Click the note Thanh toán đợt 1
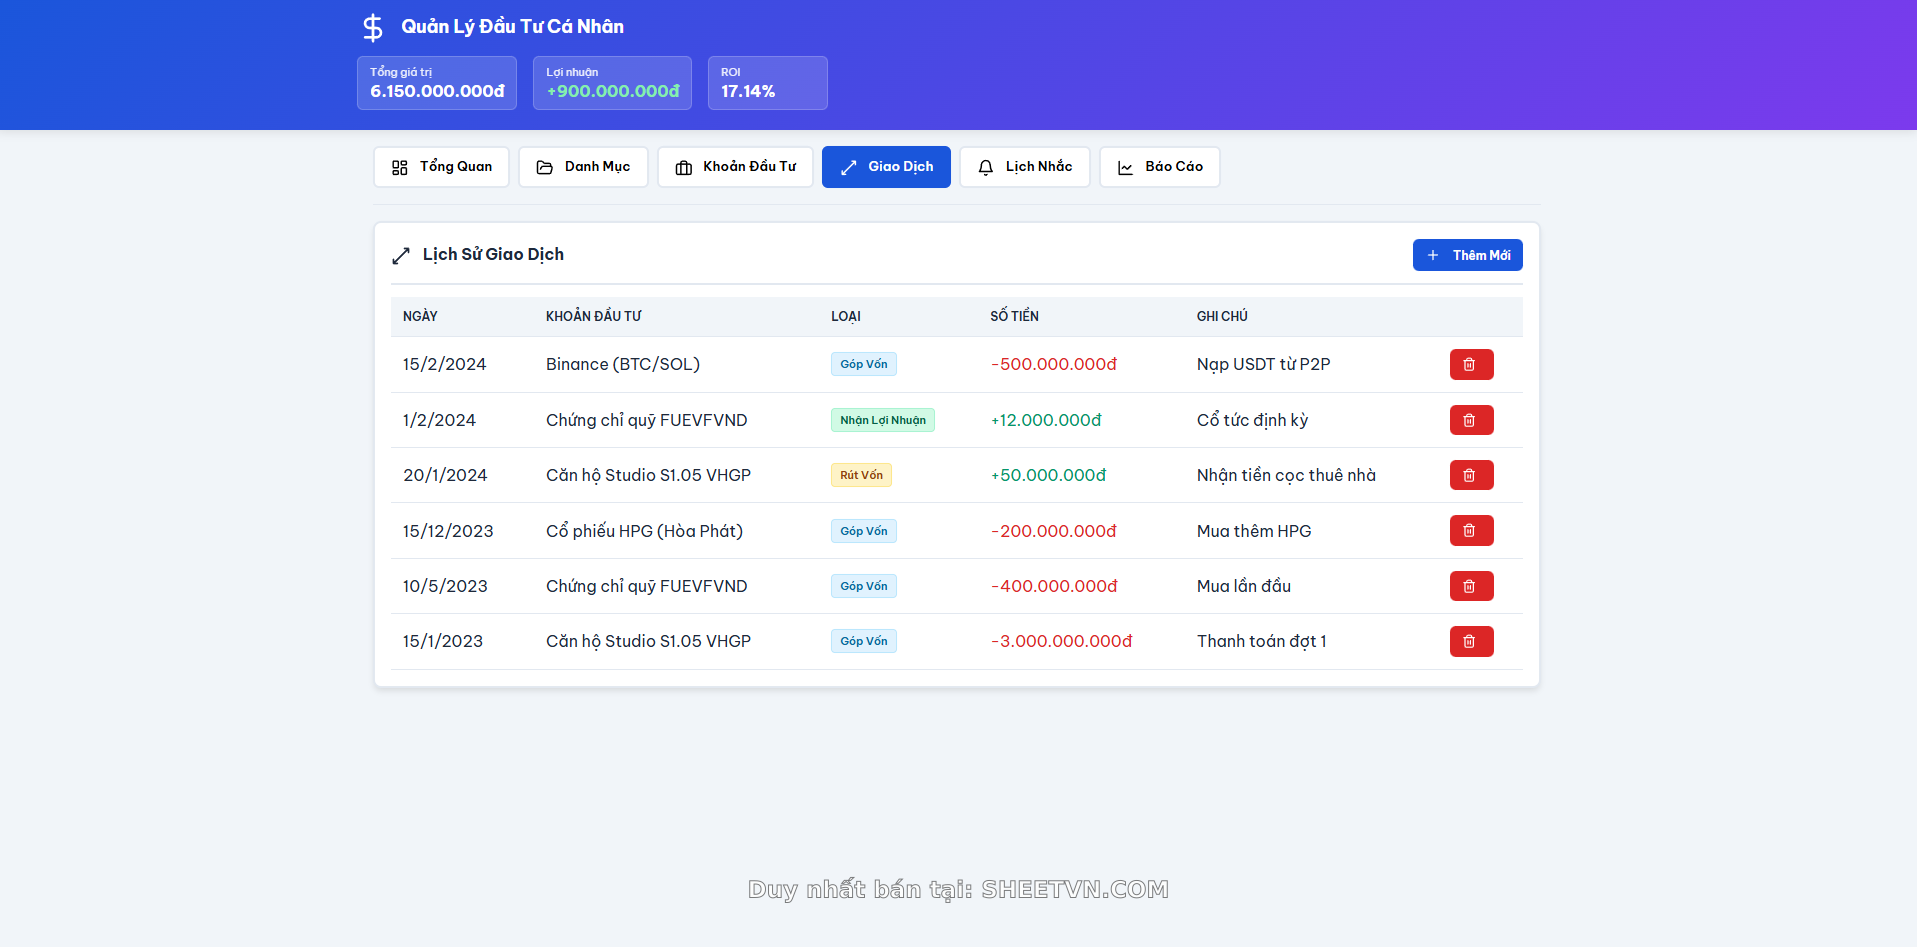The image size is (1917, 947). [x=1262, y=641]
